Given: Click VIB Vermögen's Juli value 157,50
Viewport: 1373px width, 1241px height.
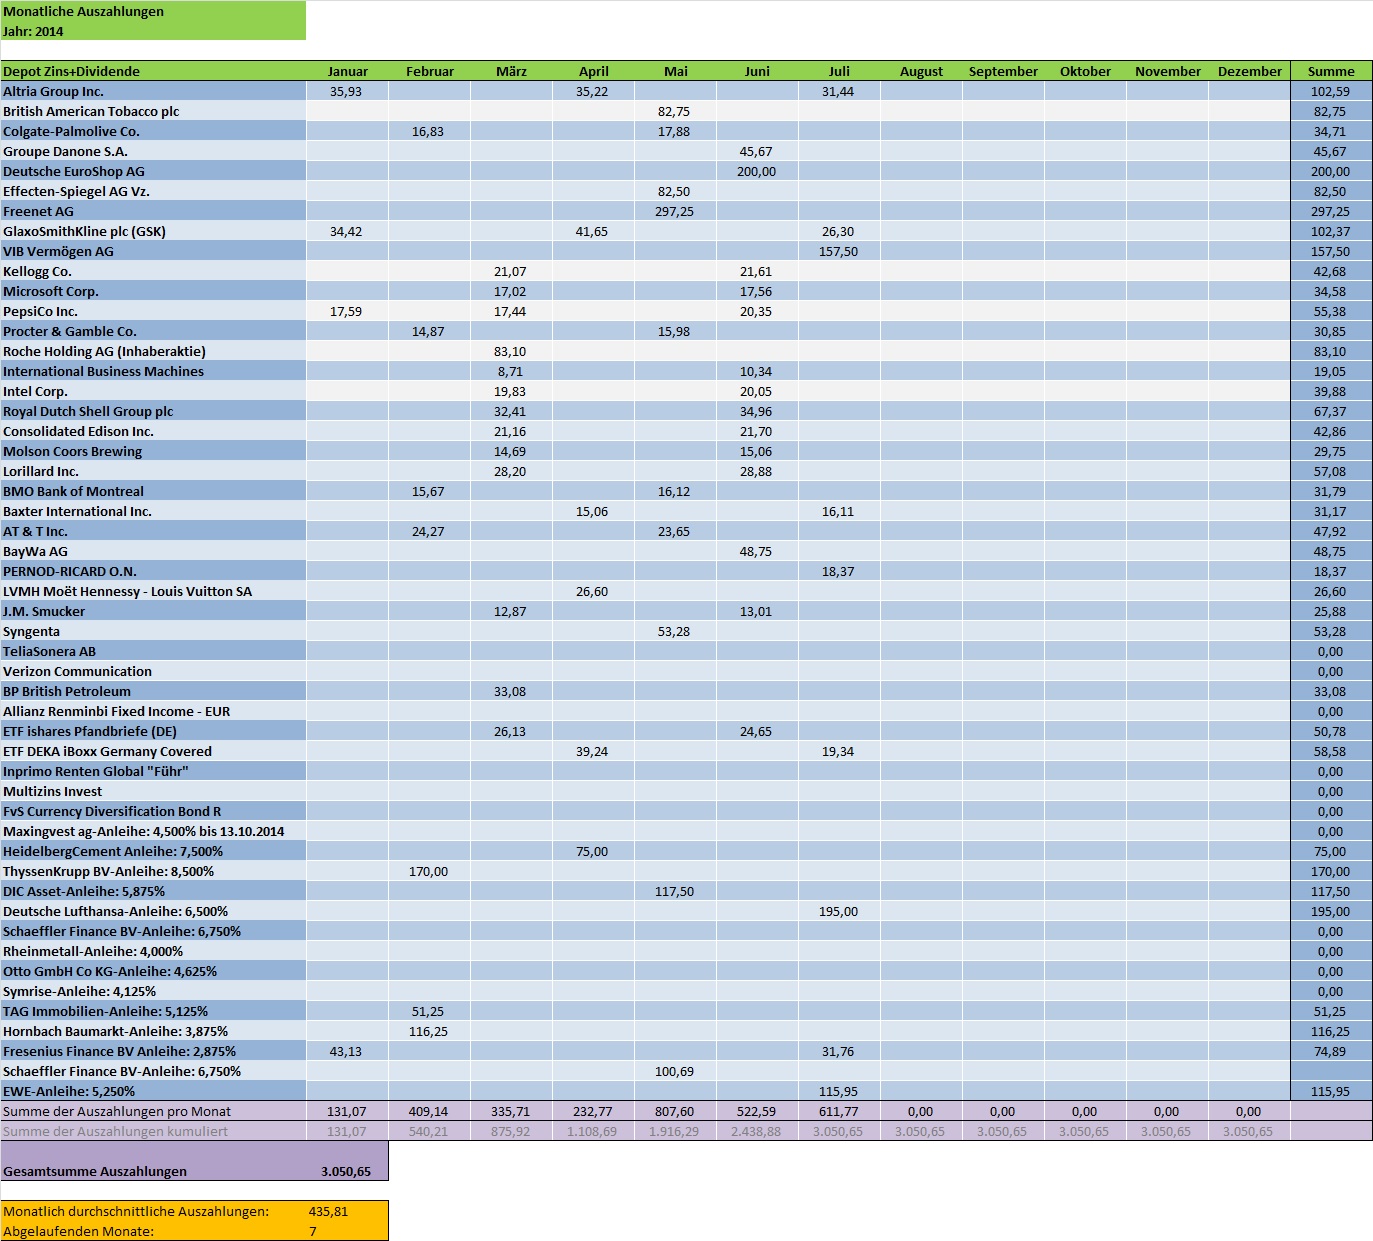Looking at the screenshot, I should click(839, 251).
